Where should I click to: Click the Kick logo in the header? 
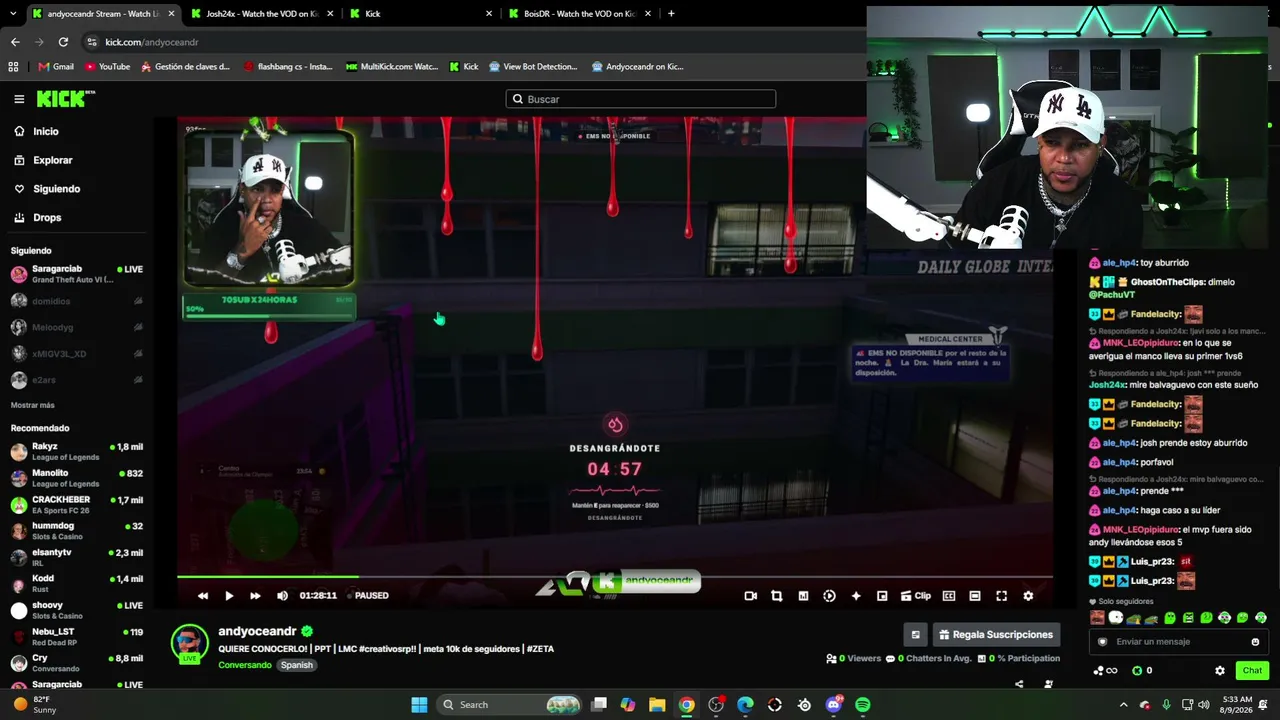pyautogui.click(x=66, y=99)
